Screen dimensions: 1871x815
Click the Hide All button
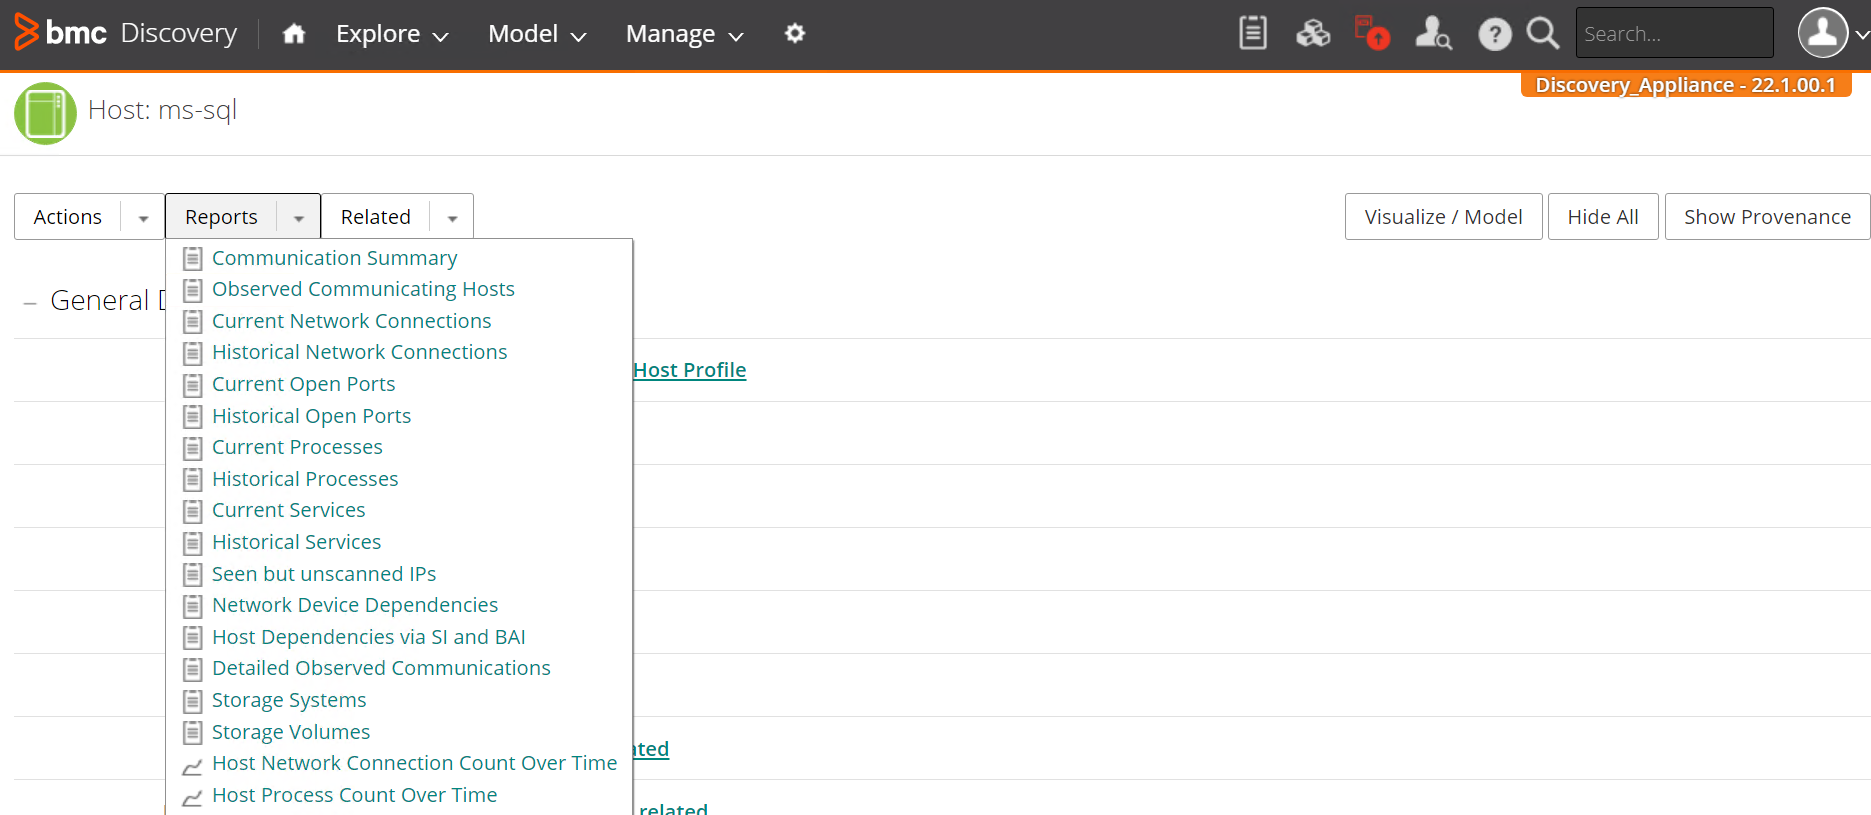point(1603,217)
